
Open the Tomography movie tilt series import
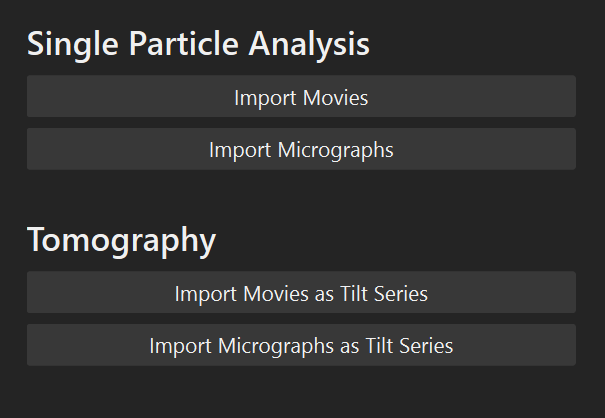click(301, 293)
